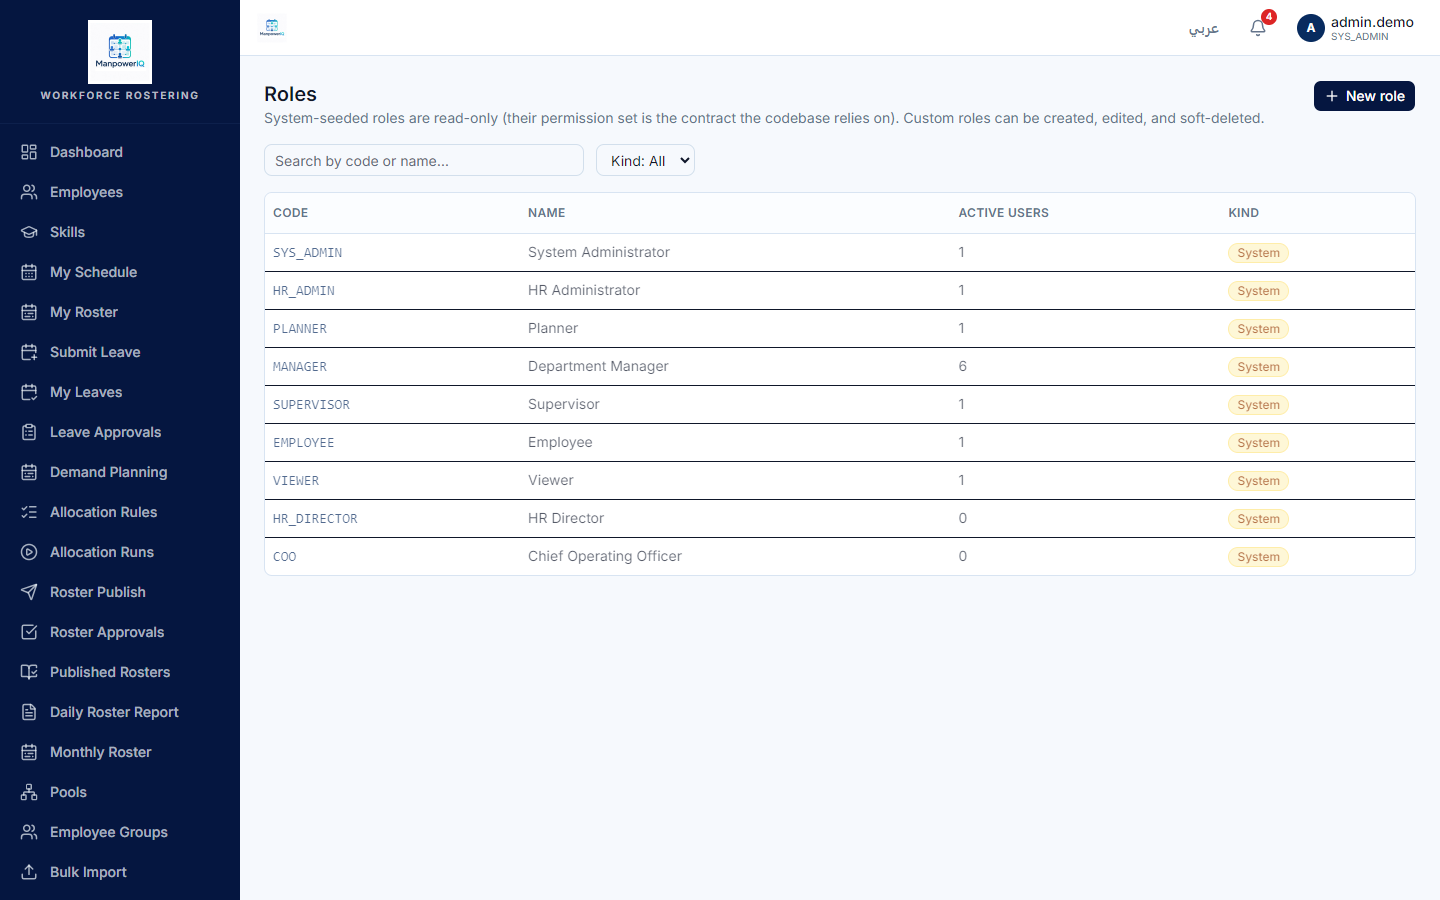Open Published Rosters page
The height and width of the screenshot is (900, 1440).
point(120,672)
